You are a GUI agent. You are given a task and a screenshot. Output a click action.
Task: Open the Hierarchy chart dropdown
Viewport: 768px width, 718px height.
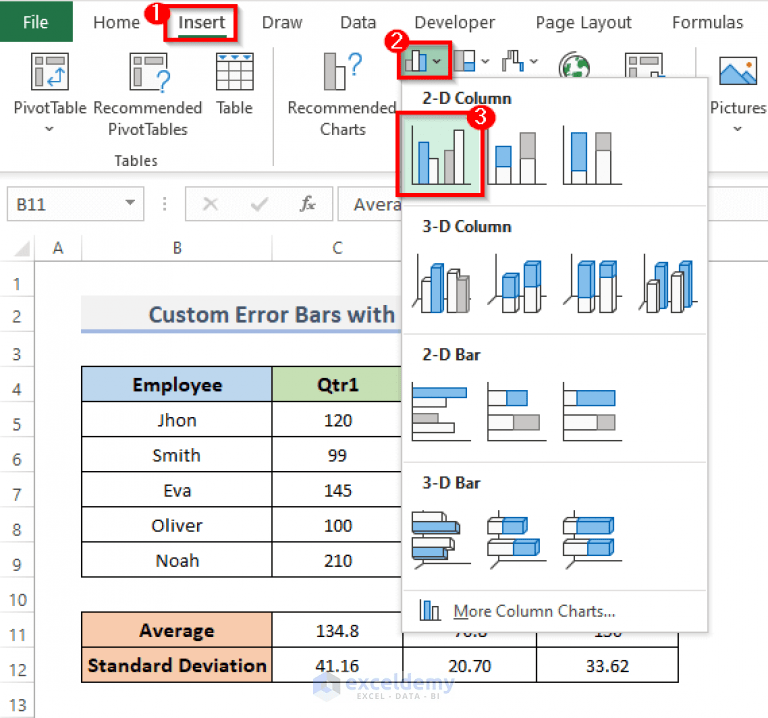[x=471, y=61]
